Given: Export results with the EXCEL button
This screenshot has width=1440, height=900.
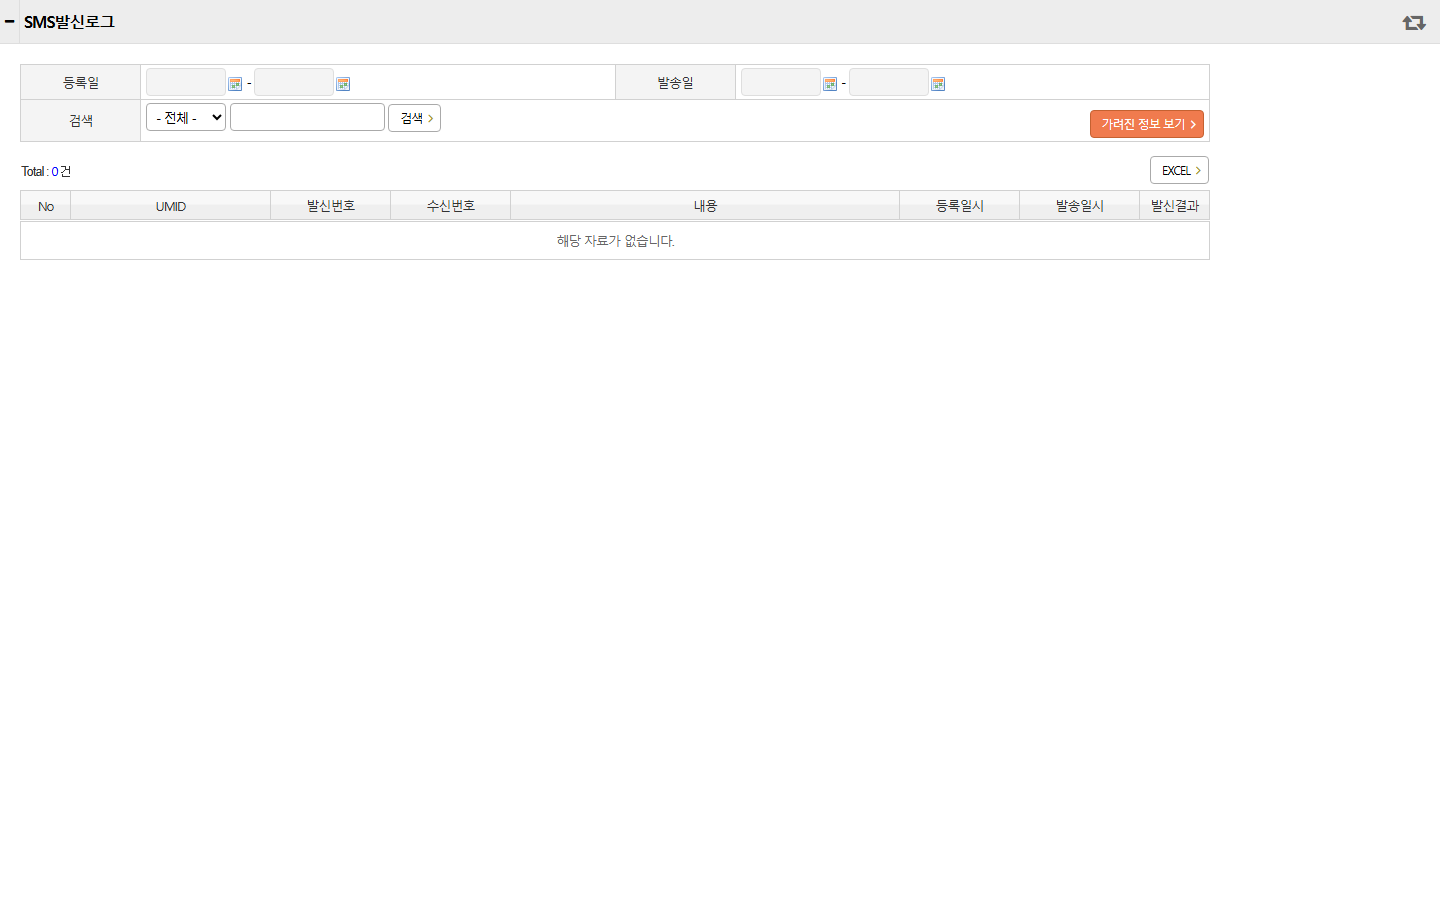Looking at the screenshot, I should (1179, 170).
